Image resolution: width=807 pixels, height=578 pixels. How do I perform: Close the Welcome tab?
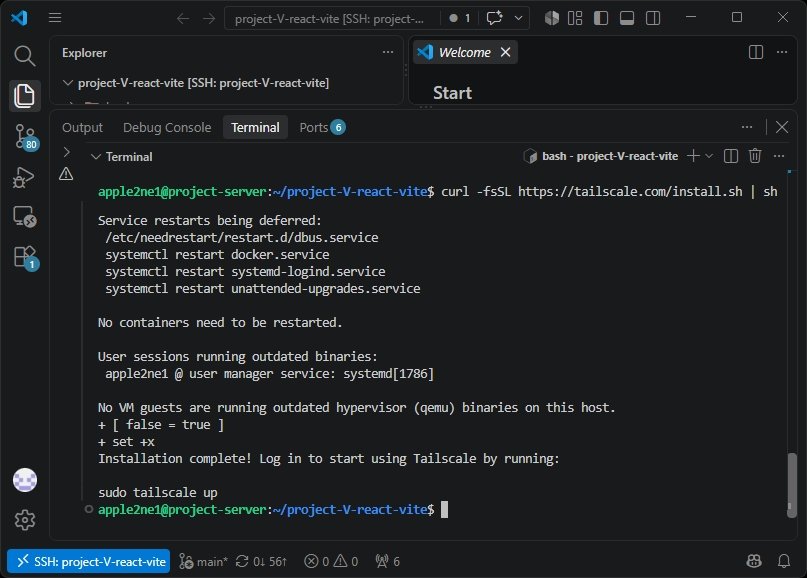pyautogui.click(x=505, y=52)
